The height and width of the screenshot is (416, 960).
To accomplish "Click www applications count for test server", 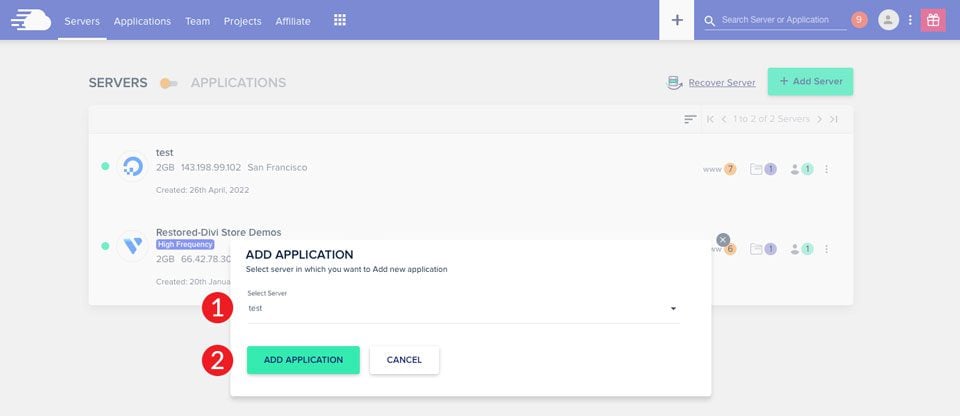I will [x=721, y=169].
